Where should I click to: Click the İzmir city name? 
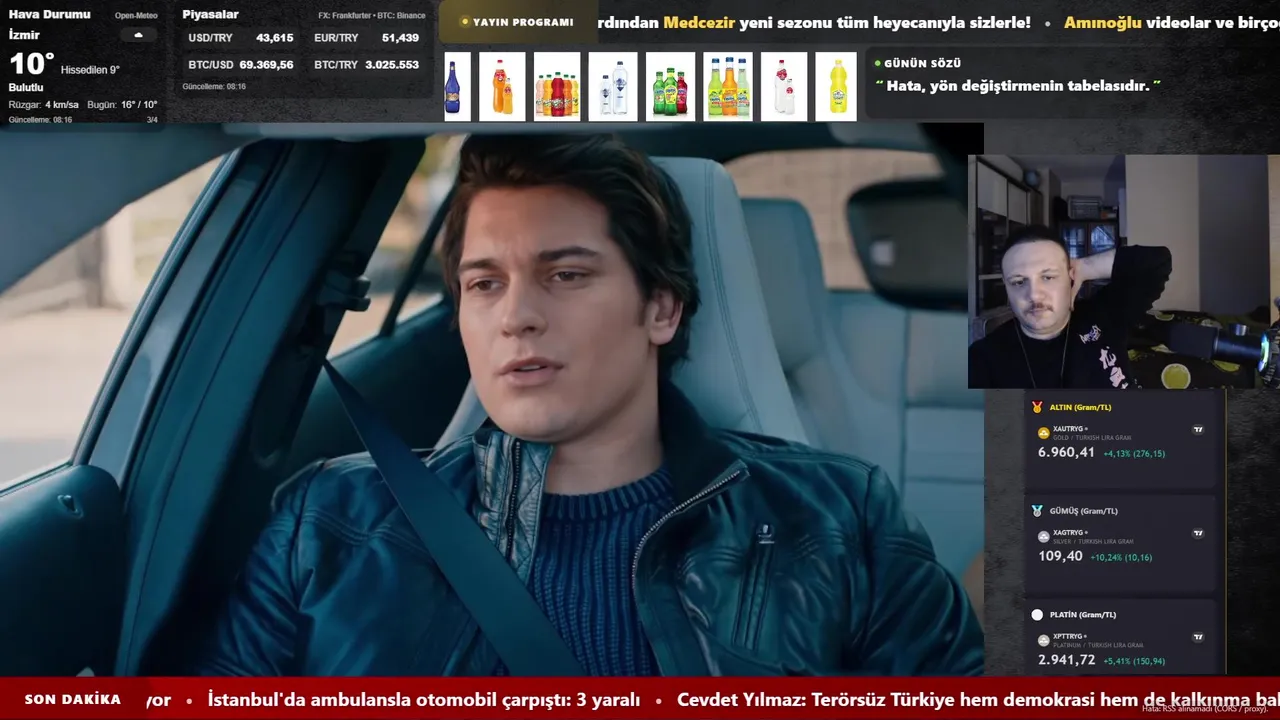[x=25, y=35]
